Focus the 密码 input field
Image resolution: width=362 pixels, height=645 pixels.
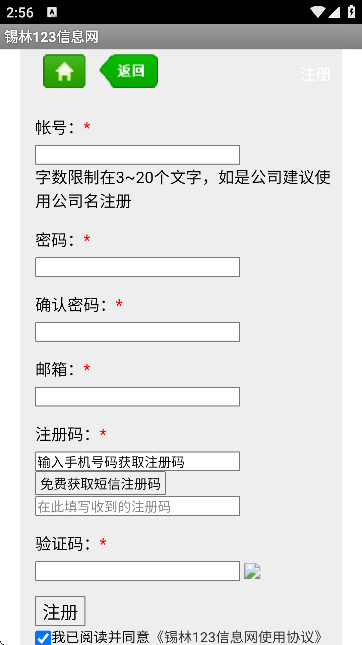[137, 267]
